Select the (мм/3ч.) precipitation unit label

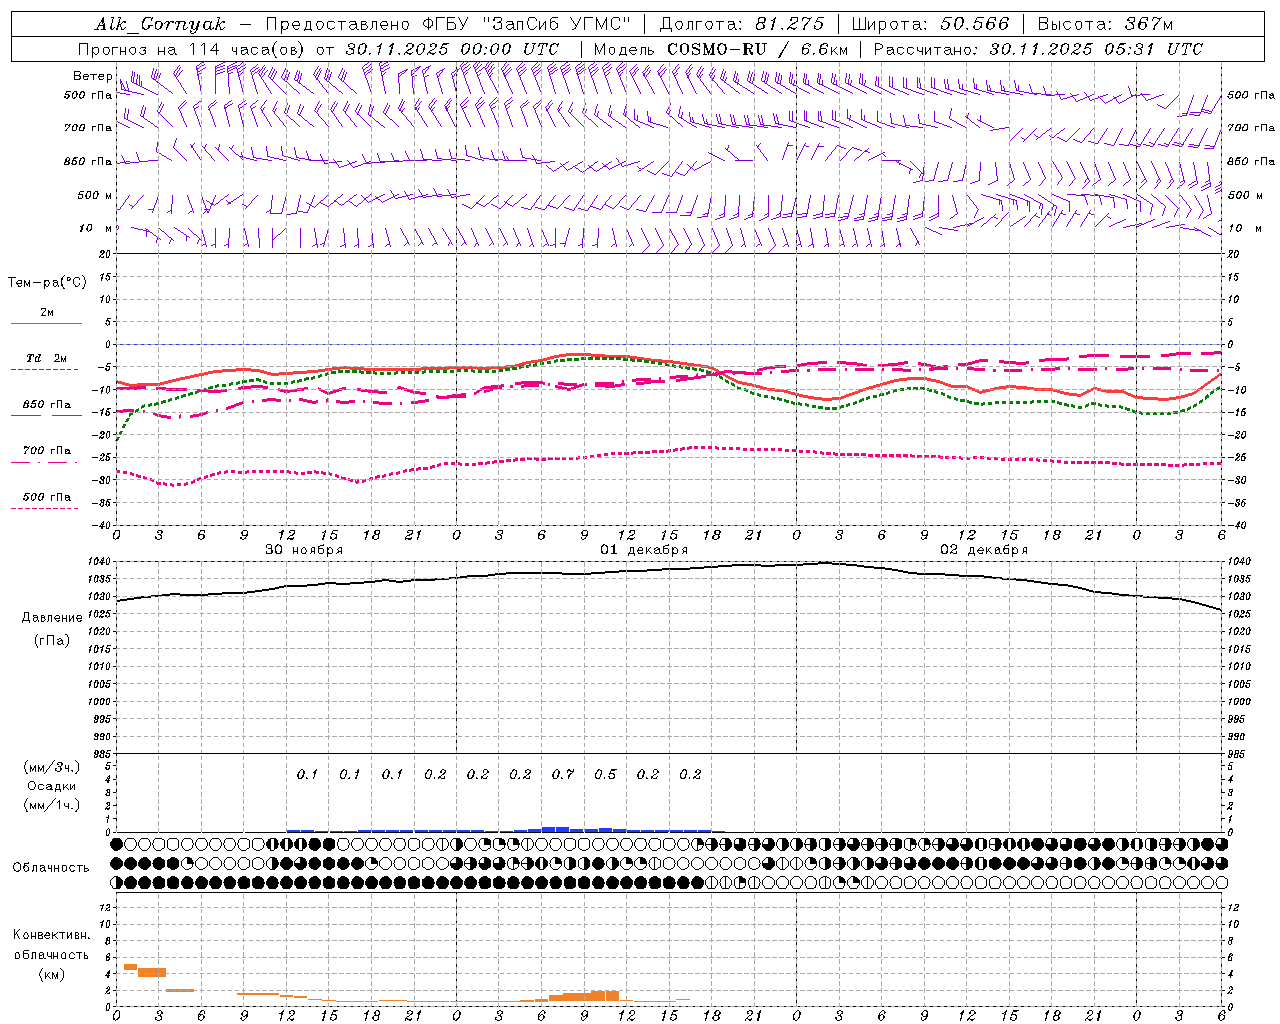click(x=51, y=767)
